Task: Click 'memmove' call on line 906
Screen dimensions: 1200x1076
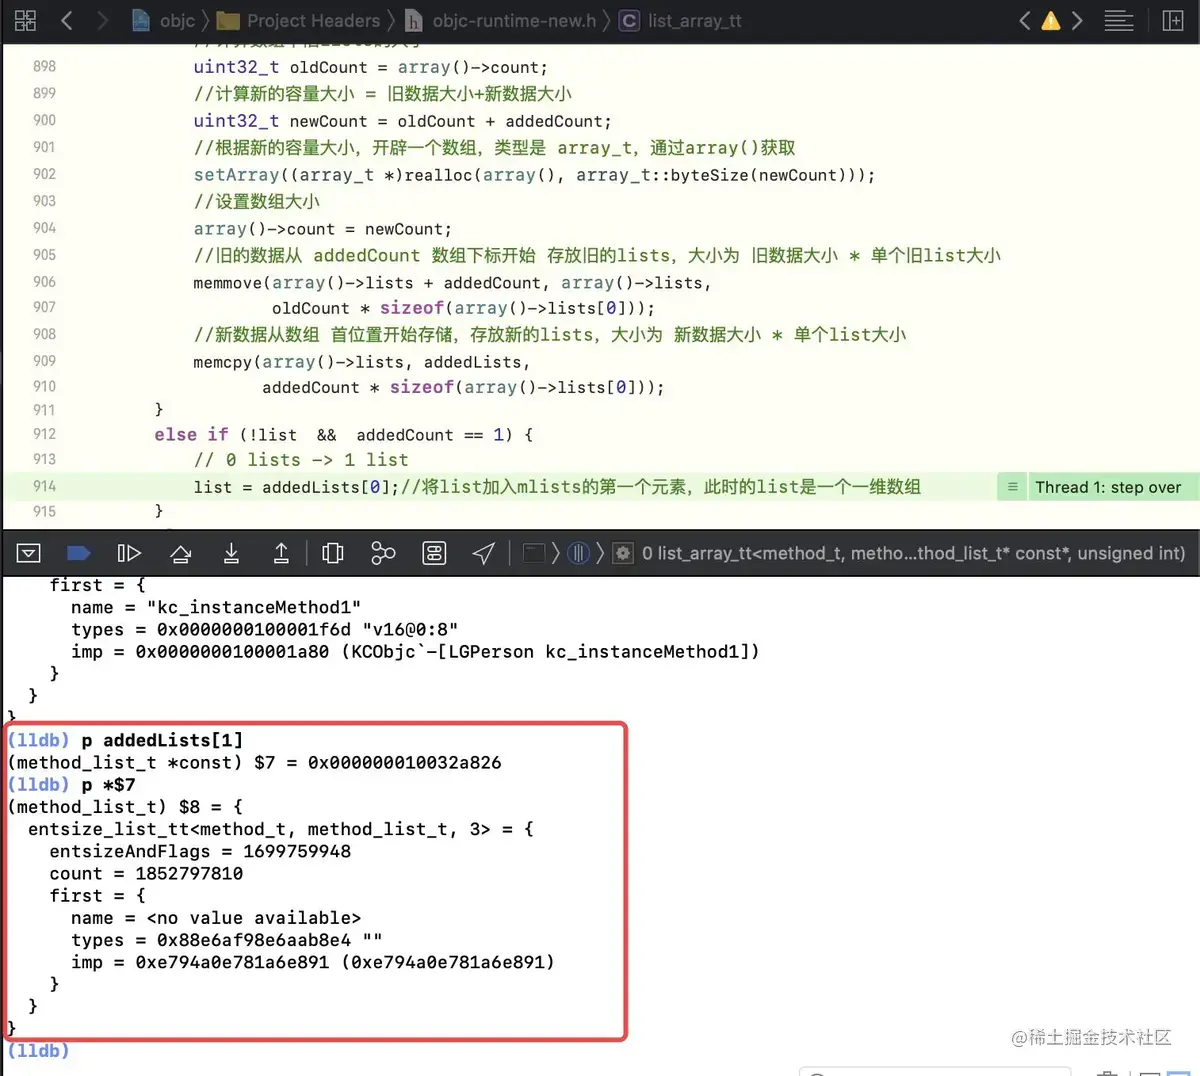Action: point(227,283)
